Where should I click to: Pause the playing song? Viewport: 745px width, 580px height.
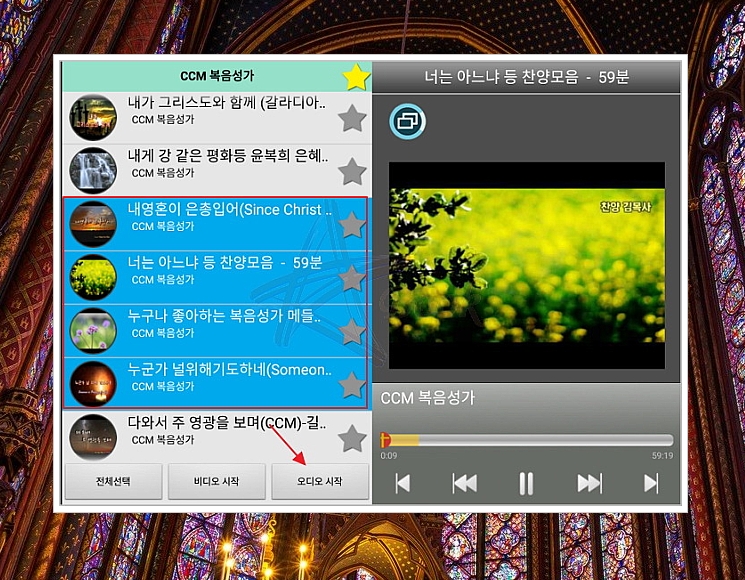pyautogui.click(x=526, y=484)
